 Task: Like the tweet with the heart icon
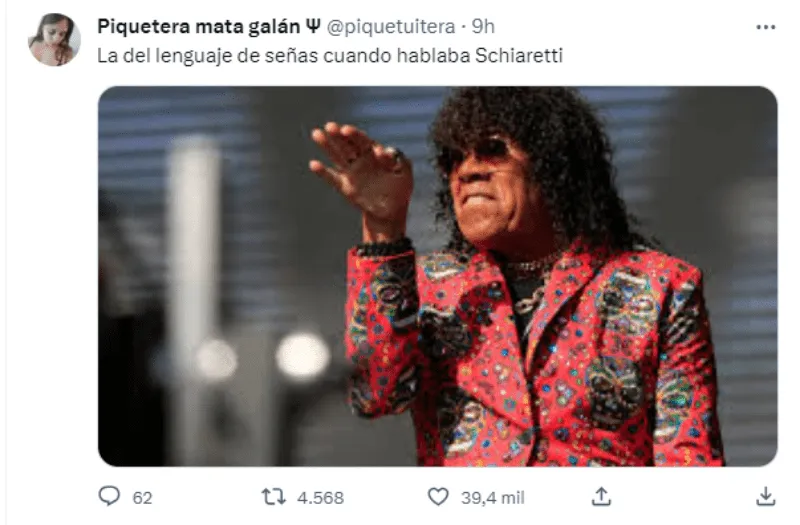click(438, 496)
